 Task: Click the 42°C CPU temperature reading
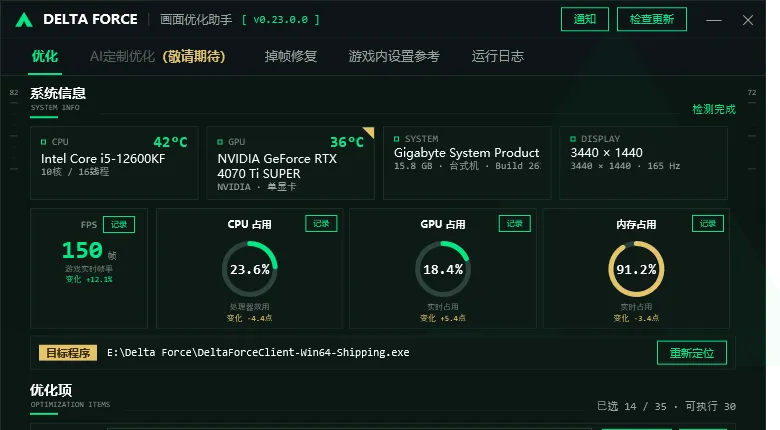[170, 142]
